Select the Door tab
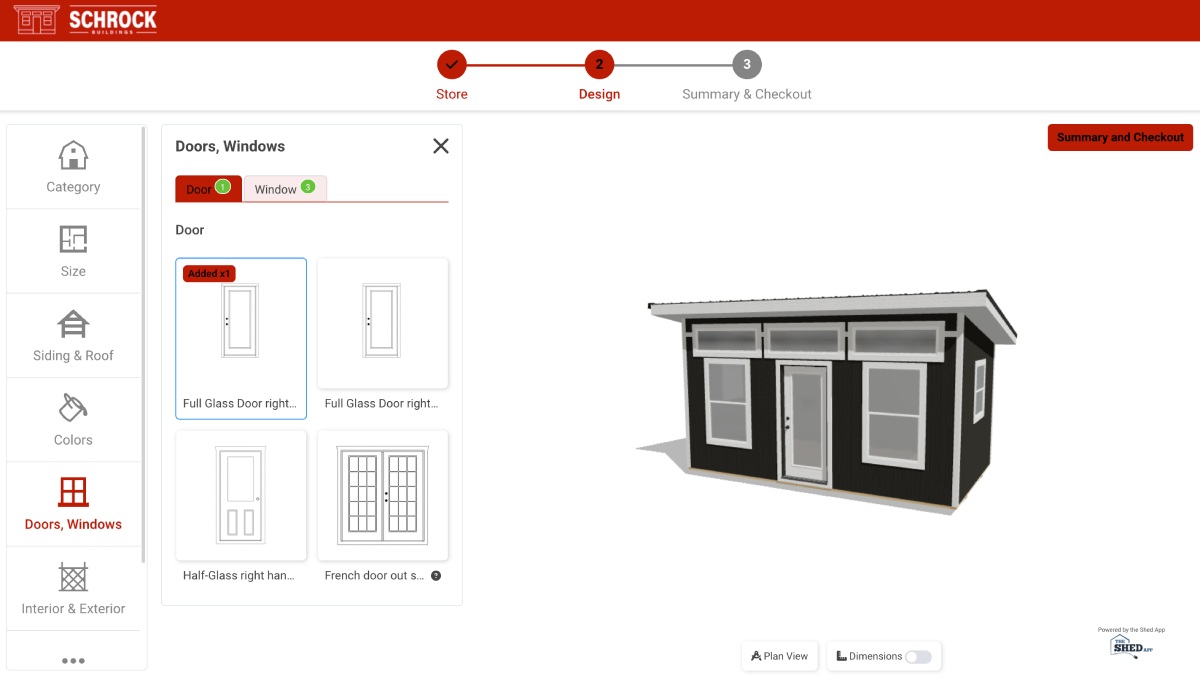 (208, 189)
